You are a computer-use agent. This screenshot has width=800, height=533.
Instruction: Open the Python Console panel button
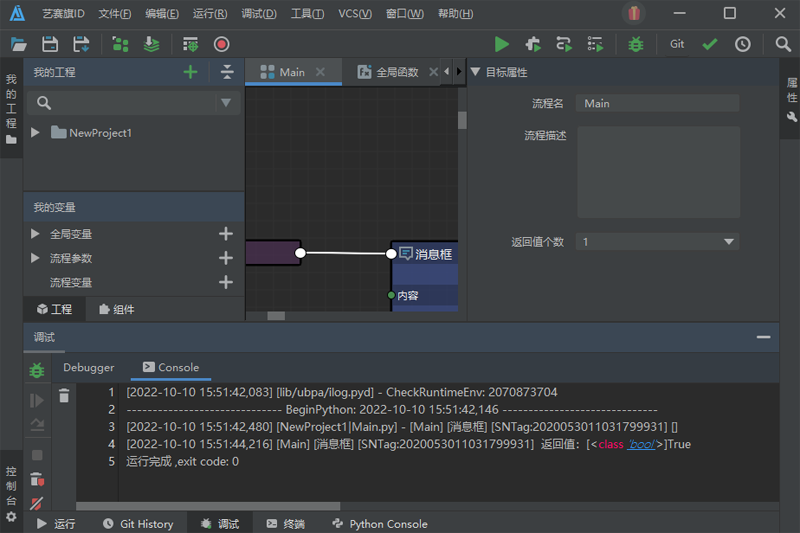point(380,524)
